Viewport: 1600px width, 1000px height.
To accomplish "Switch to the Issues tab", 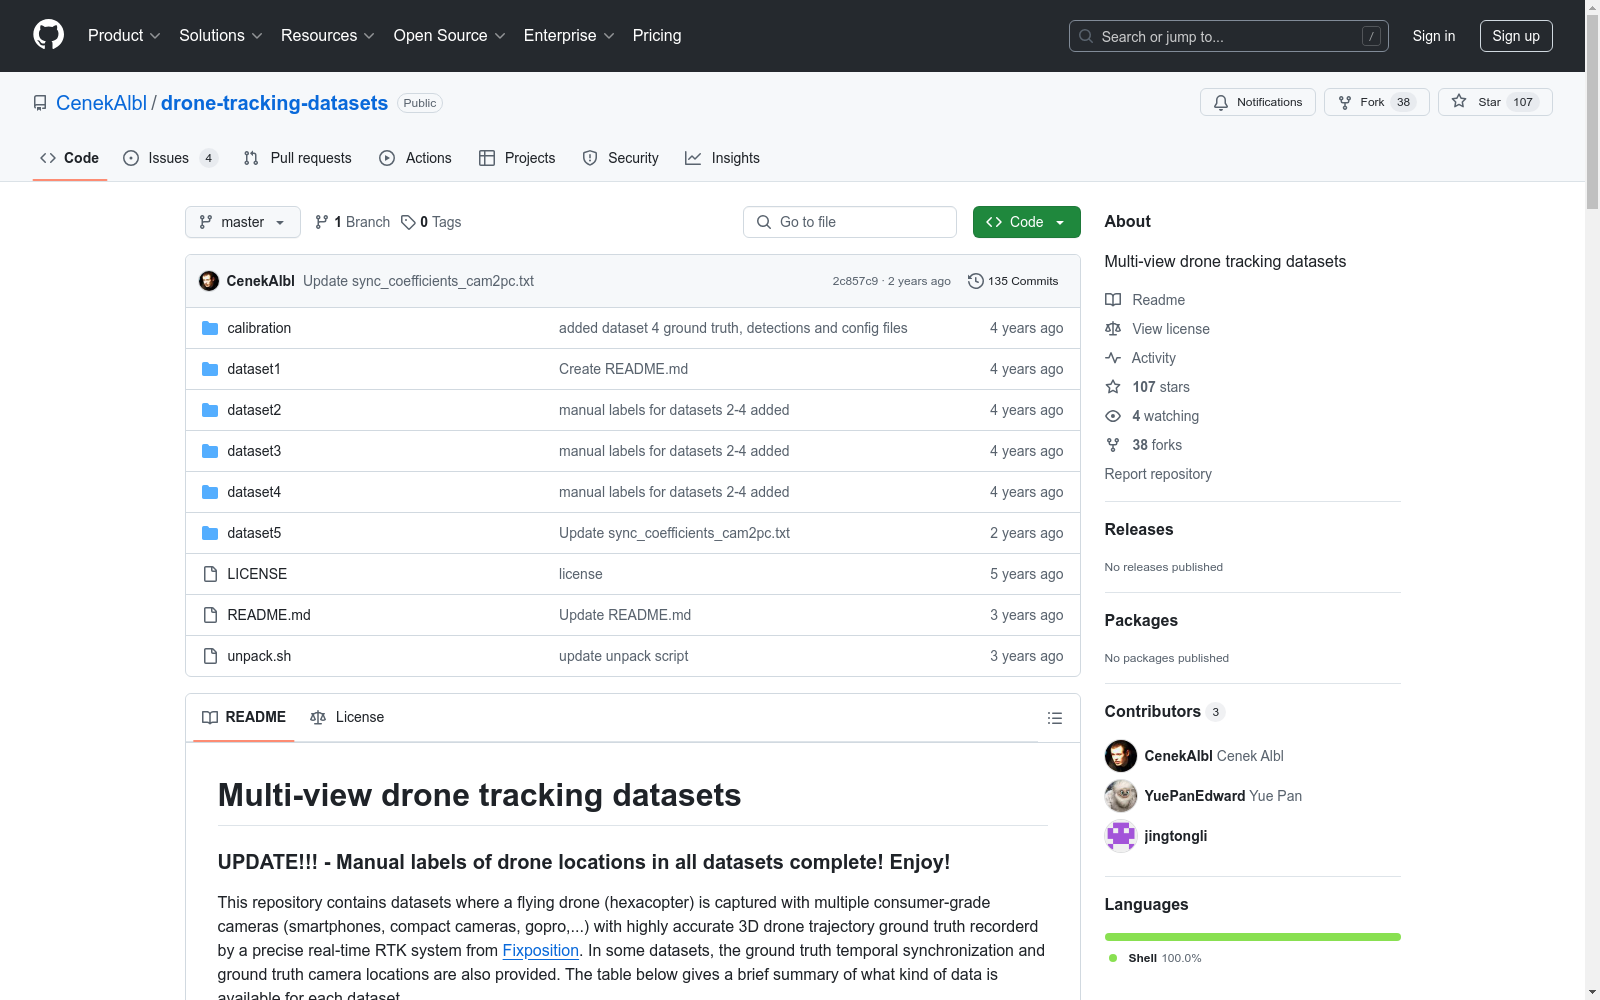I will [169, 158].
